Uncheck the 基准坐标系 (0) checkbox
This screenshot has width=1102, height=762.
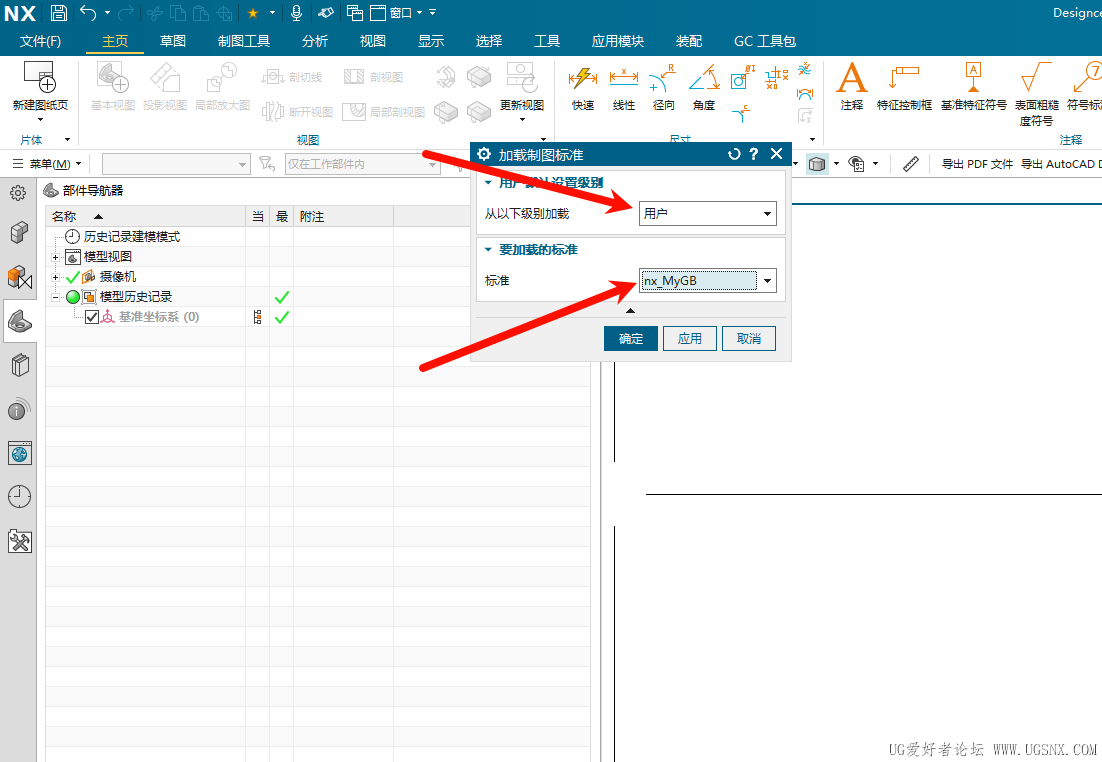(92, 317)
